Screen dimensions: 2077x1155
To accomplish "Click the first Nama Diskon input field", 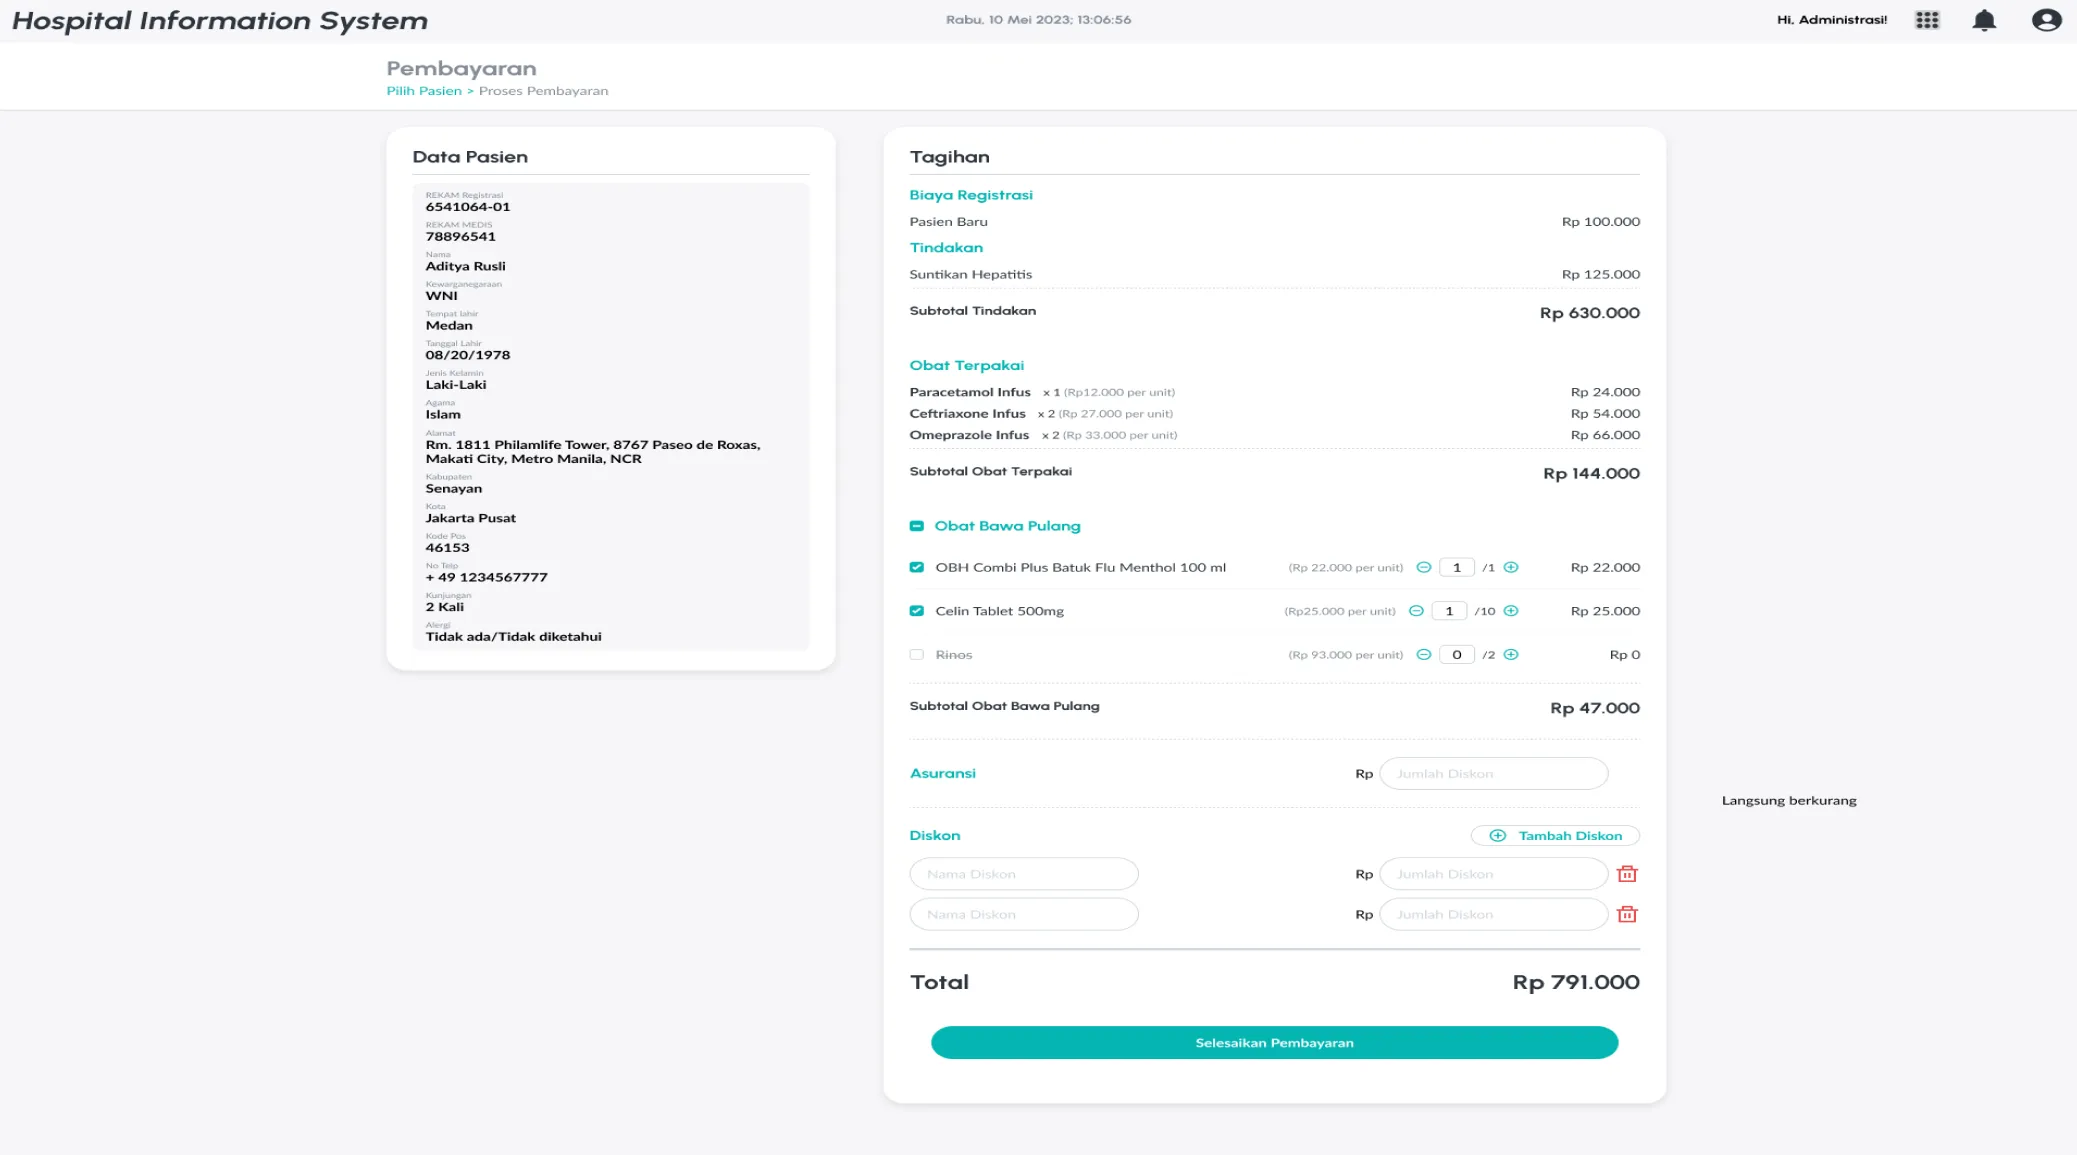I will [1024, 874].
